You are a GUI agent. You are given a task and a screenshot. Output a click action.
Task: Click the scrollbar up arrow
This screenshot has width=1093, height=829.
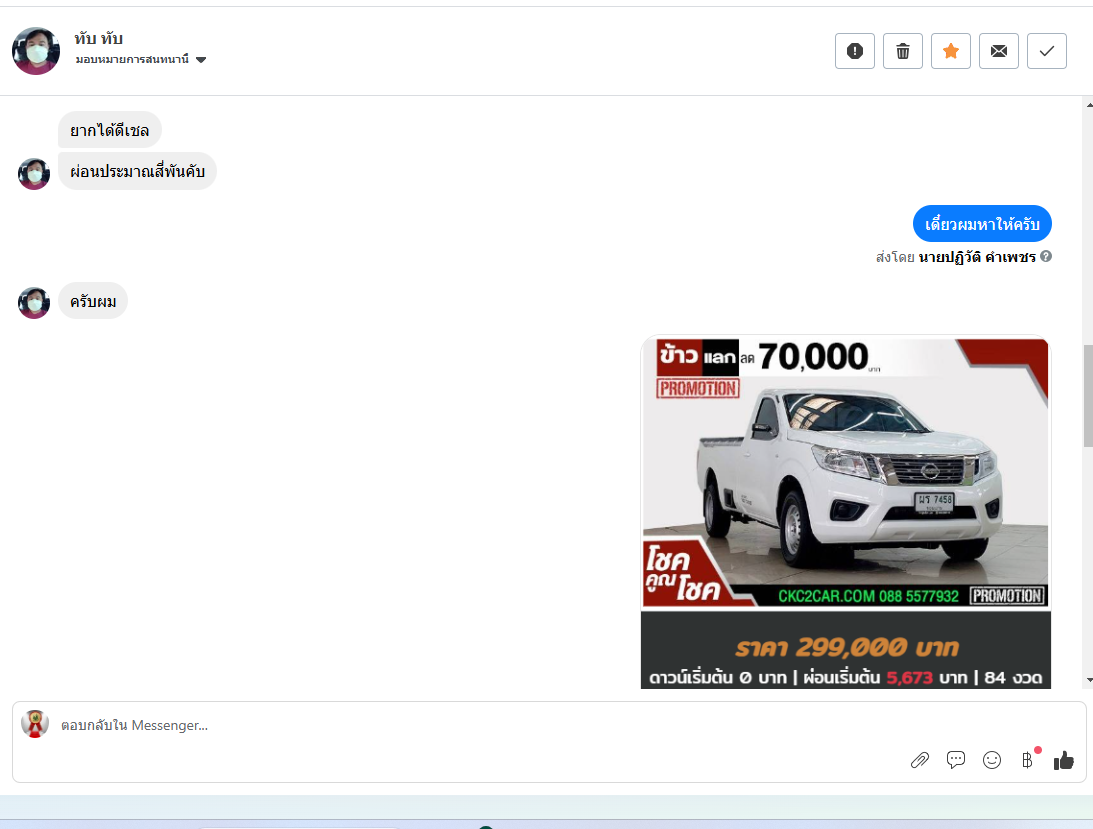coord(1089,105)
